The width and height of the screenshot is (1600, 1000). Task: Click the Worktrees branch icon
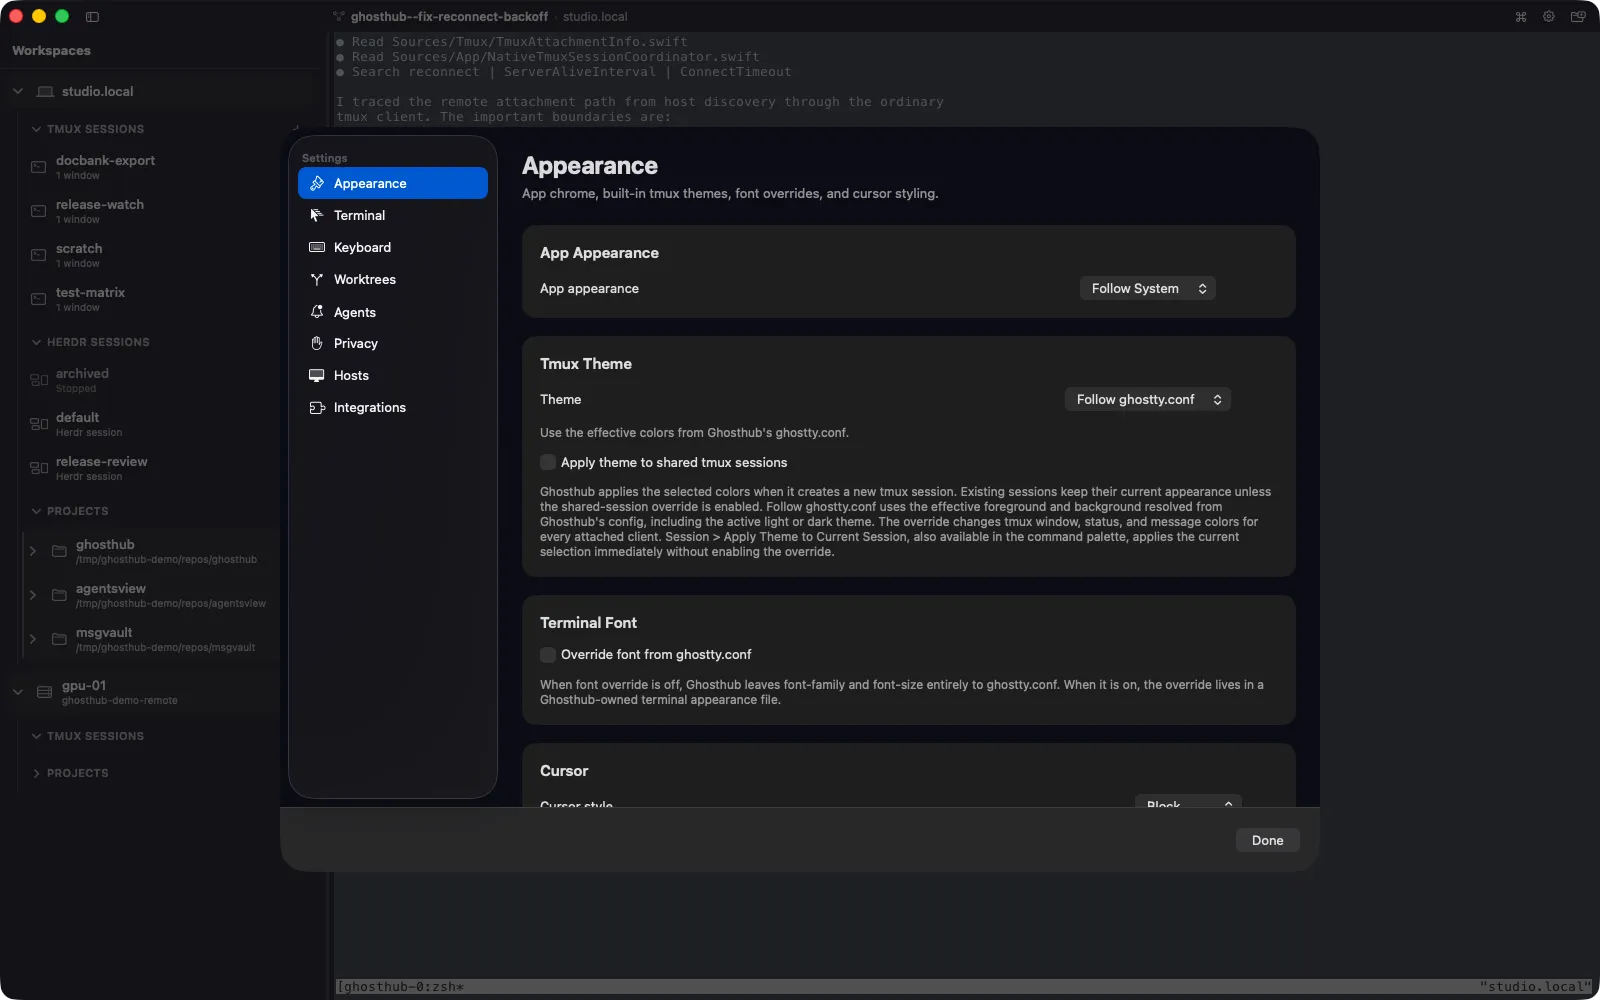[x=317, y=279]
